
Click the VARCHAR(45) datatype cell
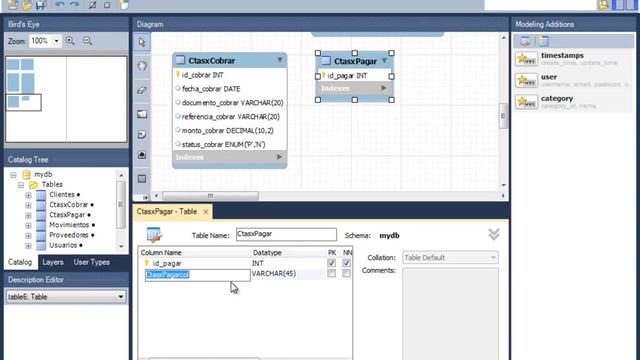273,273
